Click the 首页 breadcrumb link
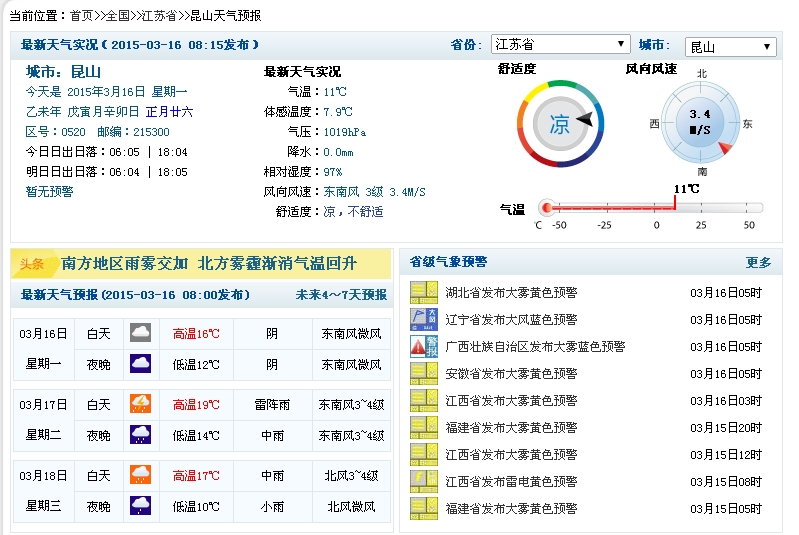799x535 pixels. [x=81, y=16]
